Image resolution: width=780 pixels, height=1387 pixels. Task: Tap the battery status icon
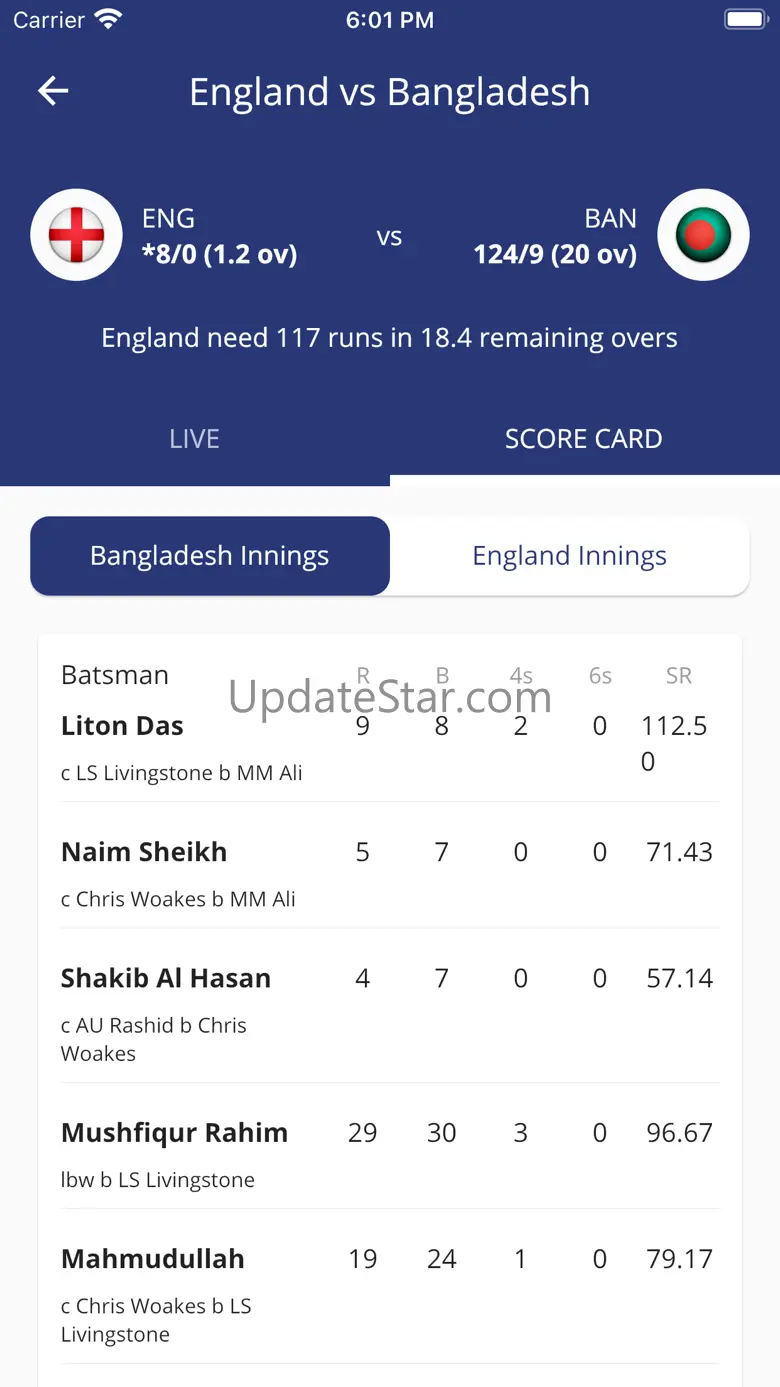tap(744, 19)
